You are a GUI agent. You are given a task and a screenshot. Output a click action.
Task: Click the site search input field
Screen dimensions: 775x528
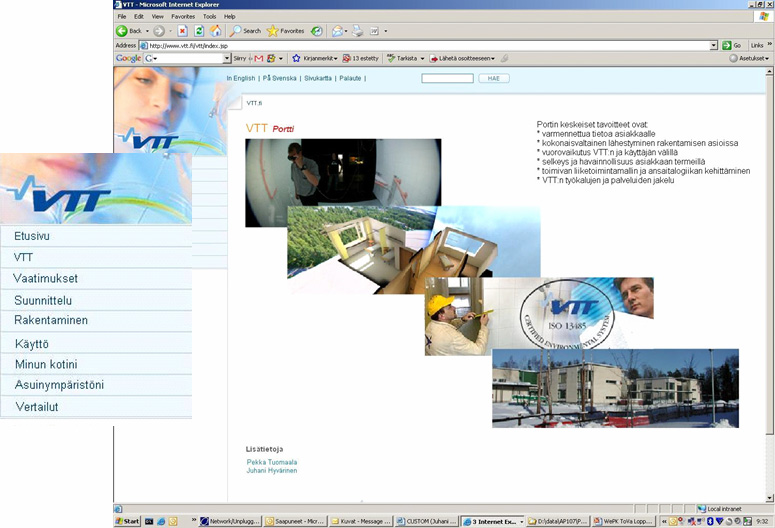point(447,78)
